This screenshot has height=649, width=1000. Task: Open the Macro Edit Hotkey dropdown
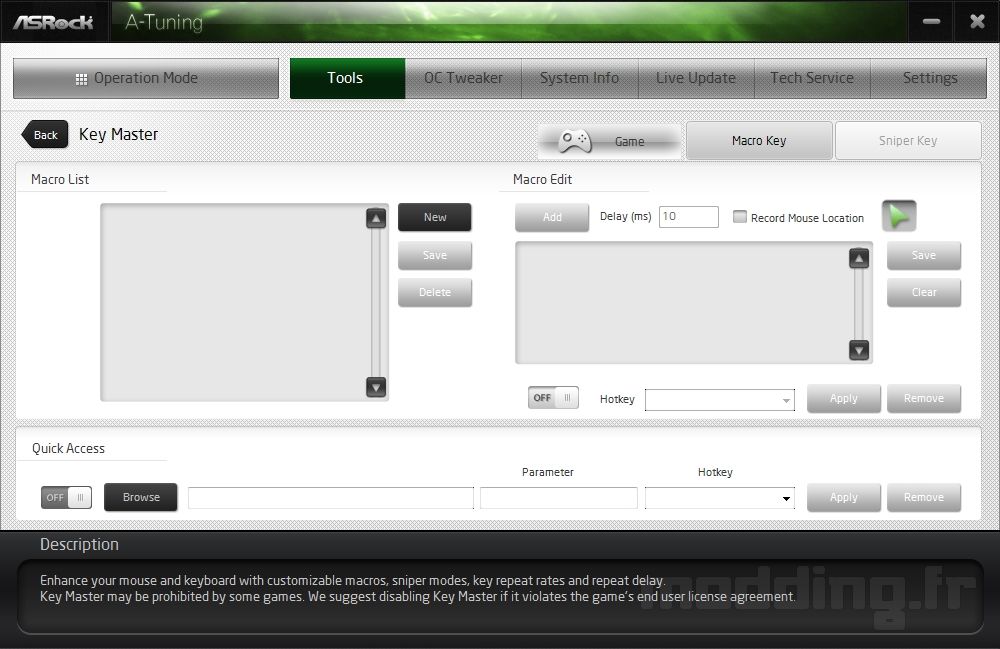tap(719, 400)
